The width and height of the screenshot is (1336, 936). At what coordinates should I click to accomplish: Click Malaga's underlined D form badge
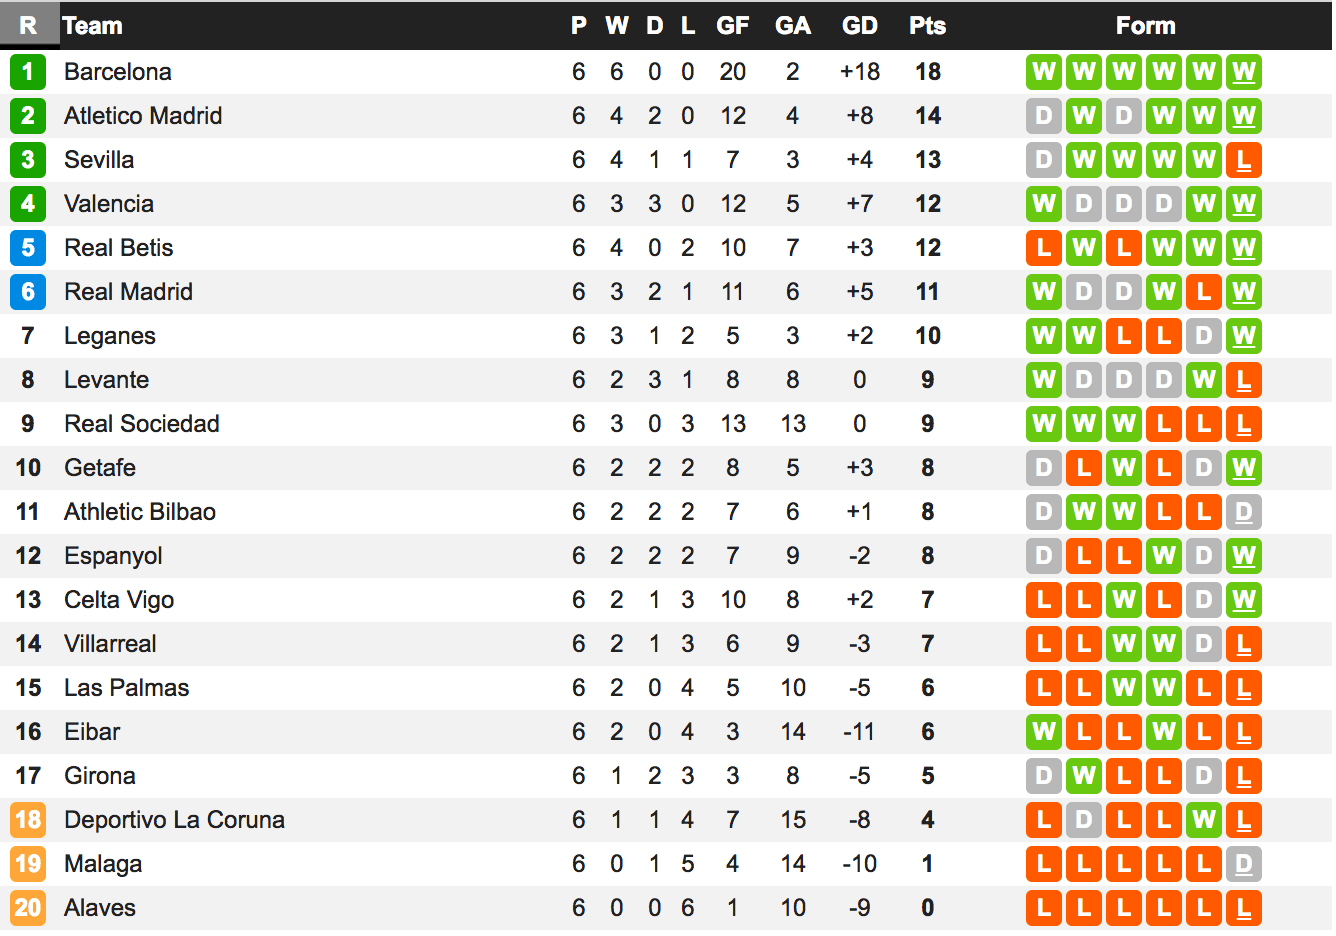[x=1244, y=864]
